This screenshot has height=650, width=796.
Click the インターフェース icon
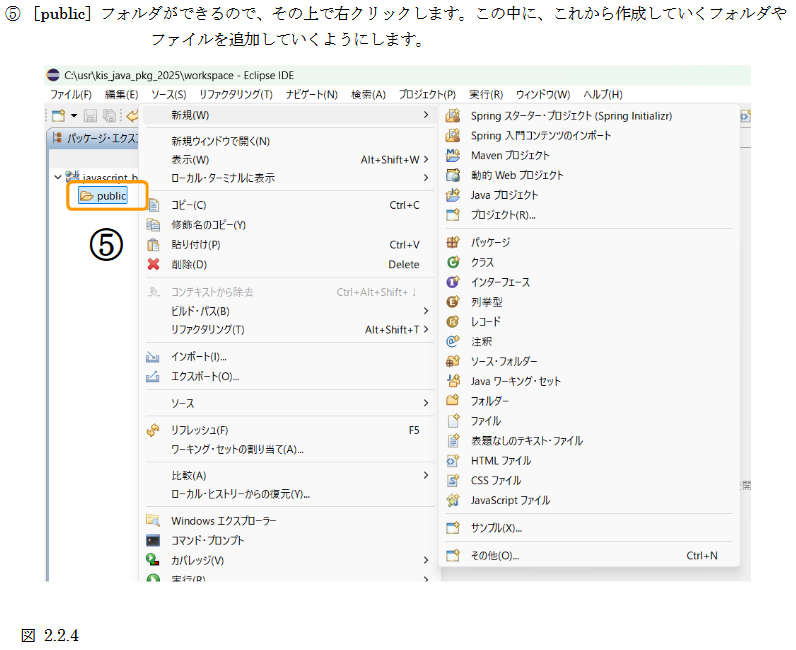point(453,282)
